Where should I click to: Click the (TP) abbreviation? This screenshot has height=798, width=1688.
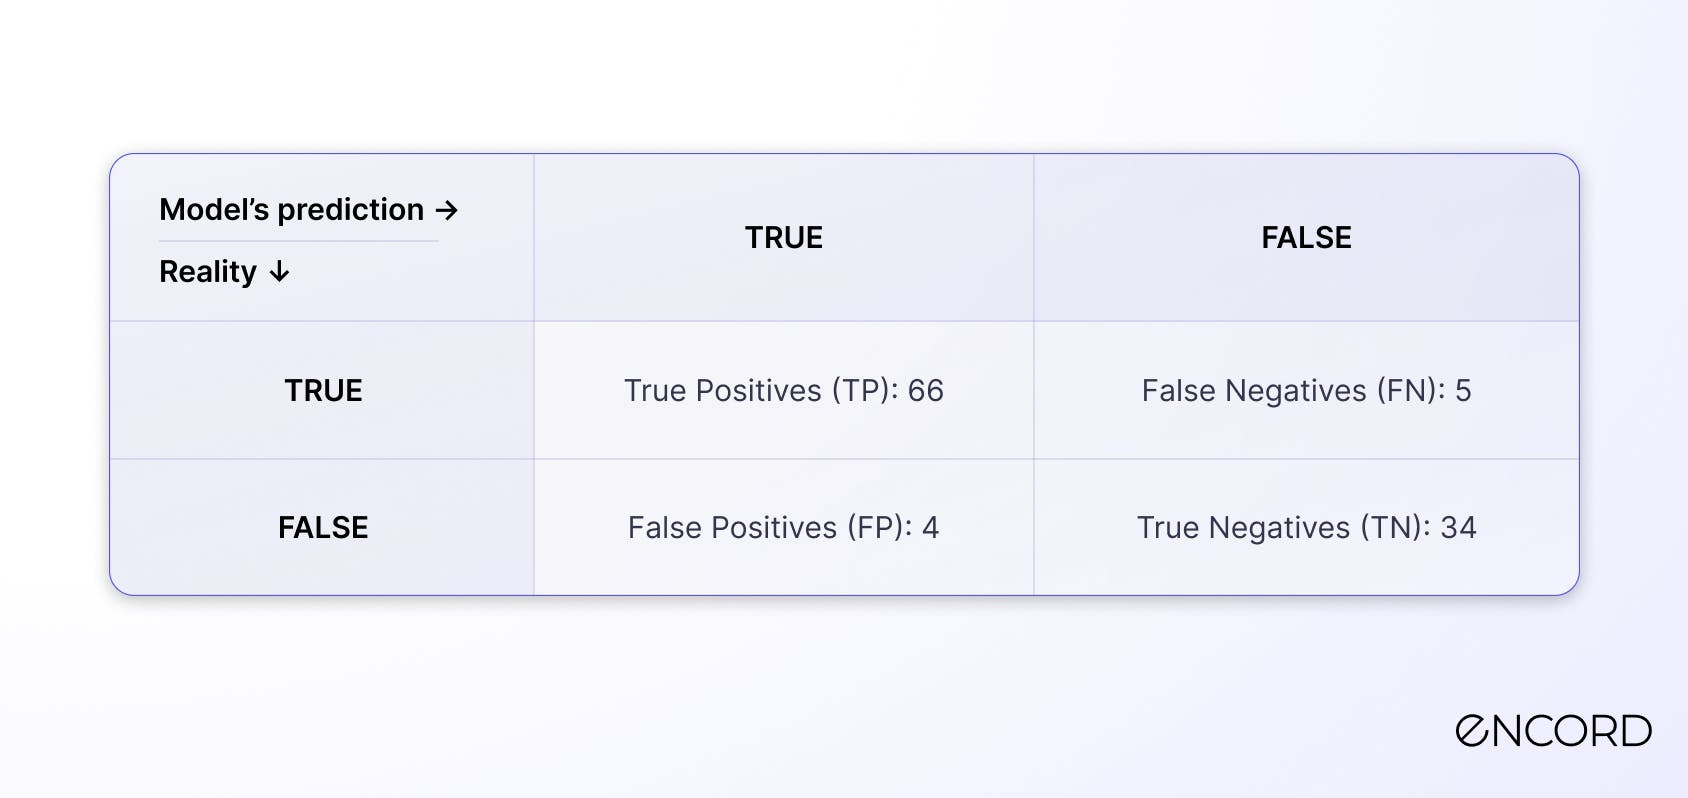pyautogui.click(x=864, y=391)
